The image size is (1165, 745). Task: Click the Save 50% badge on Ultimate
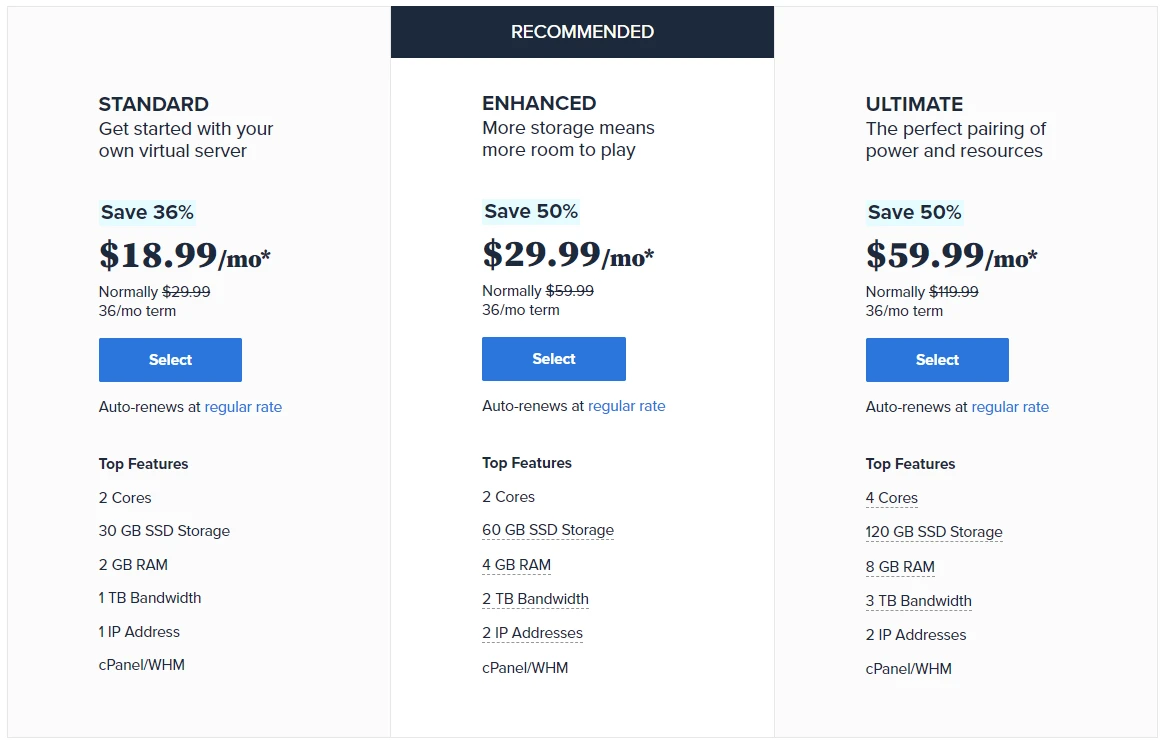click(x=915, y=212)
